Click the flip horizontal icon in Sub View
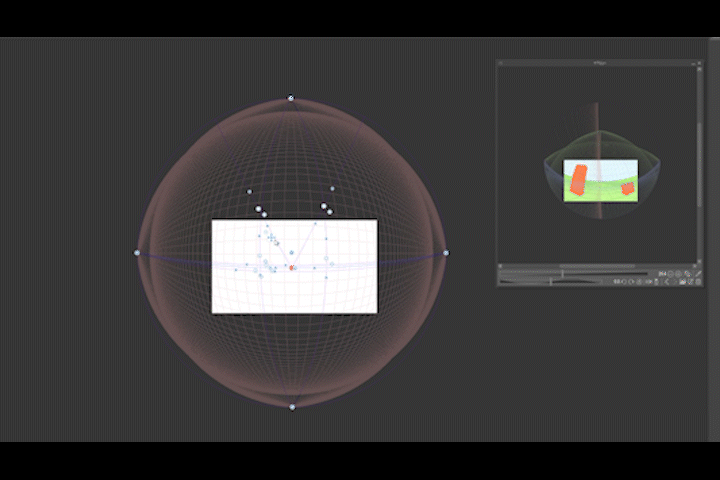 click(648, 282)
